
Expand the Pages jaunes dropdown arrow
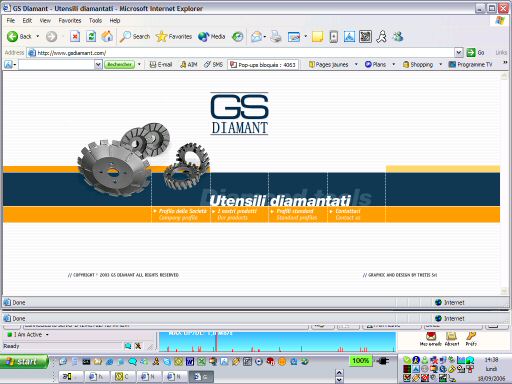coord(356,64)
